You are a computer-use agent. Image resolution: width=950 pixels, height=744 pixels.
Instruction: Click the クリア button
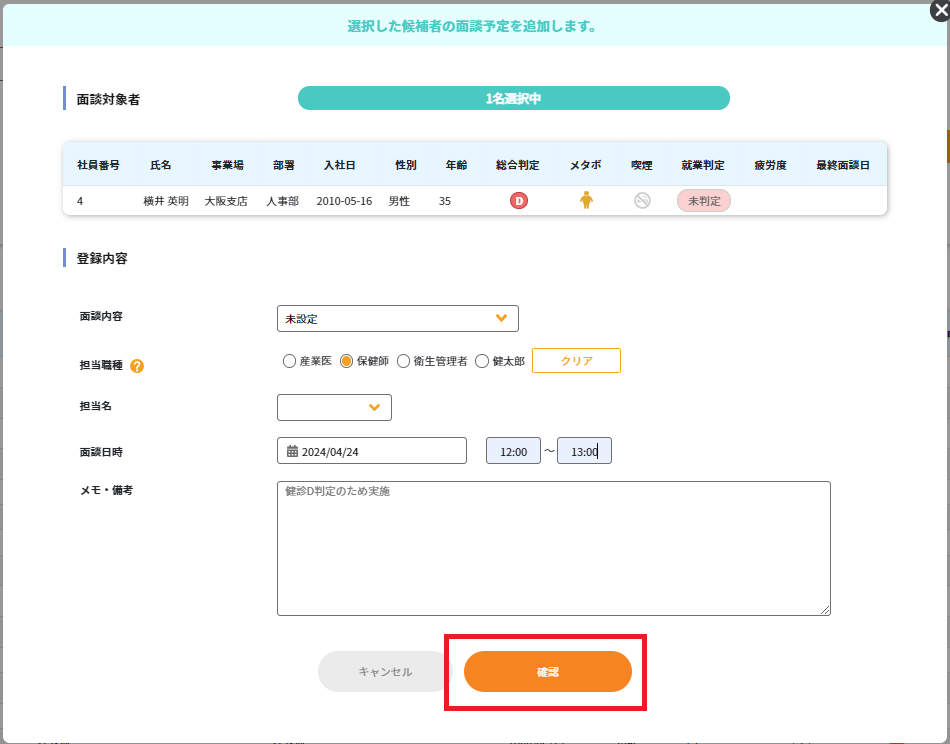(x=576, y=360)
